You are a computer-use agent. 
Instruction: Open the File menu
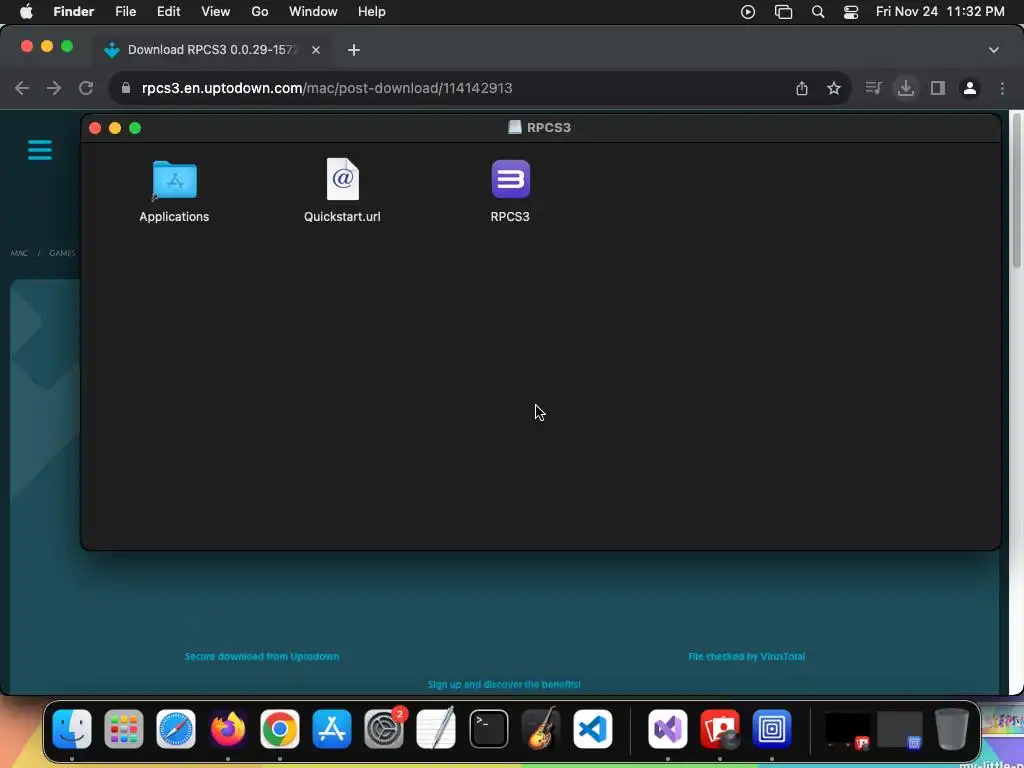pos(125,12)
